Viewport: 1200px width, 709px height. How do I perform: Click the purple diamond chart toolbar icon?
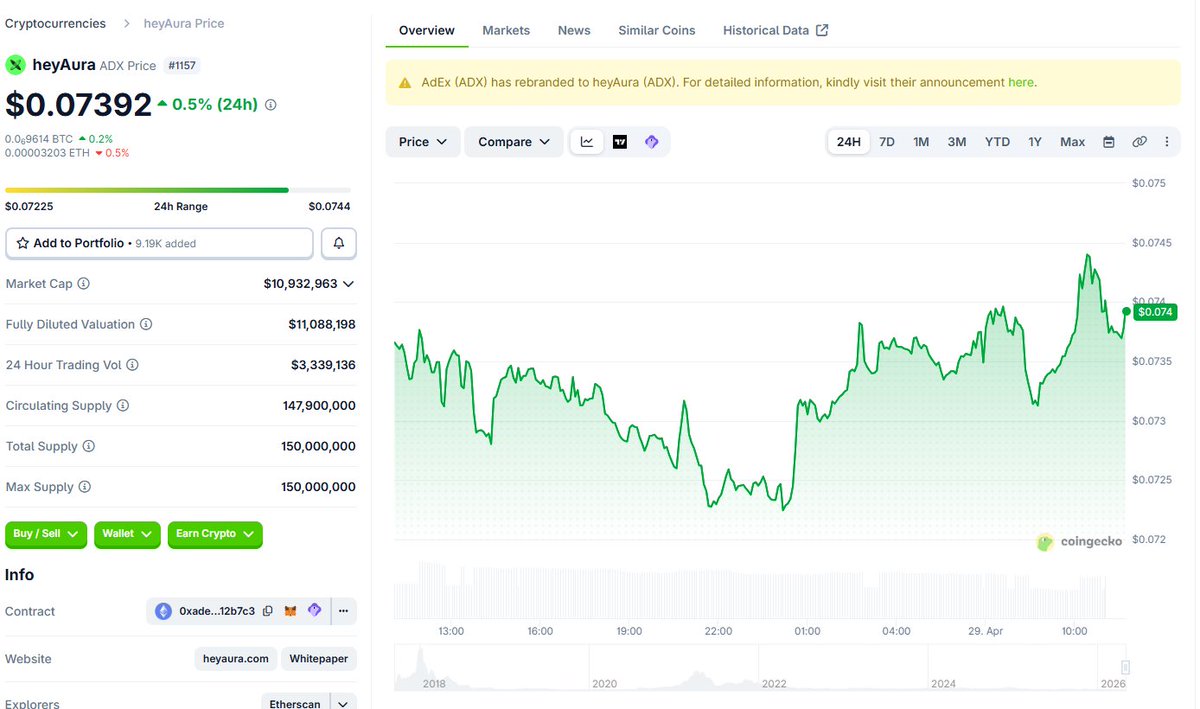[652, 142]
